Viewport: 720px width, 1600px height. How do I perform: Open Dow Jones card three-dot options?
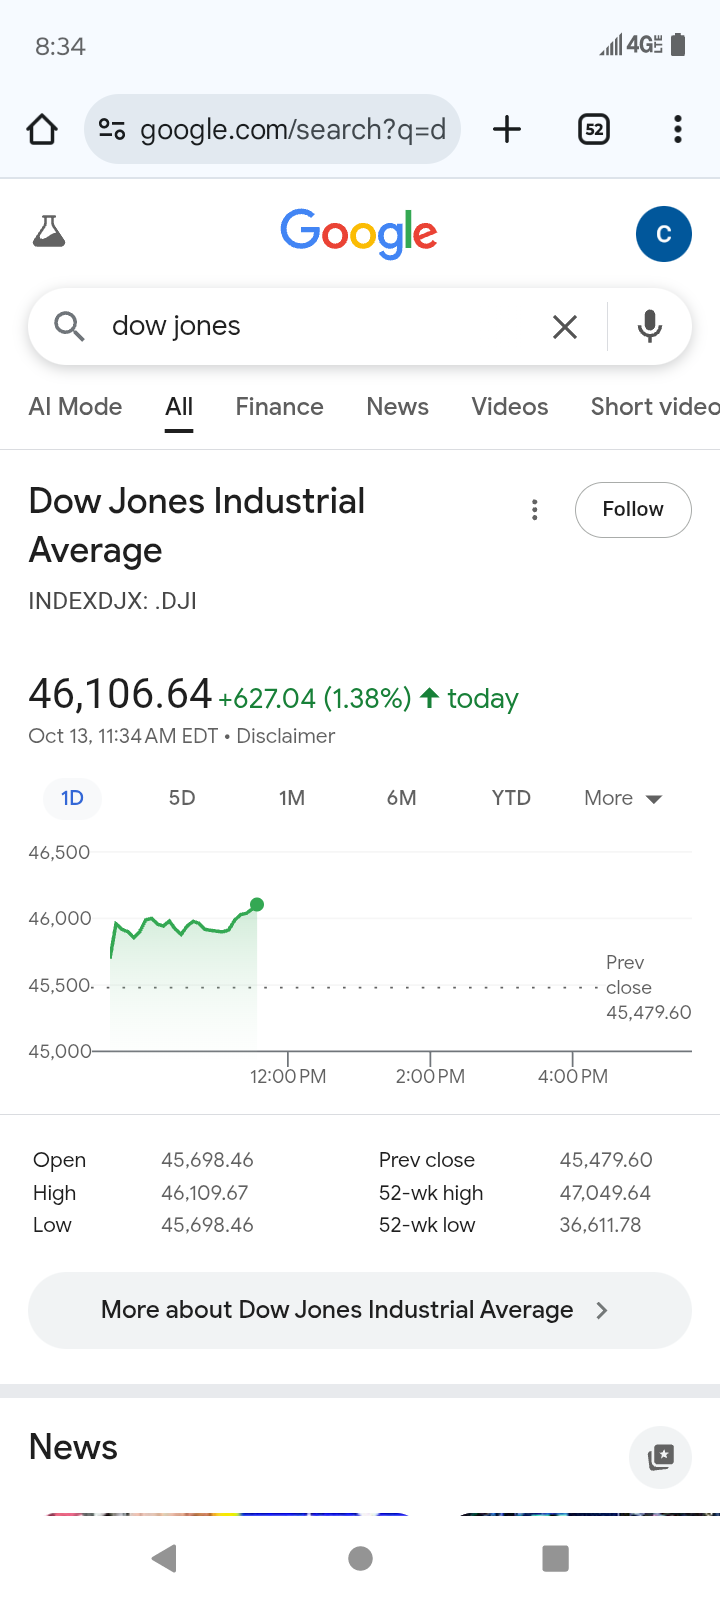535,510
